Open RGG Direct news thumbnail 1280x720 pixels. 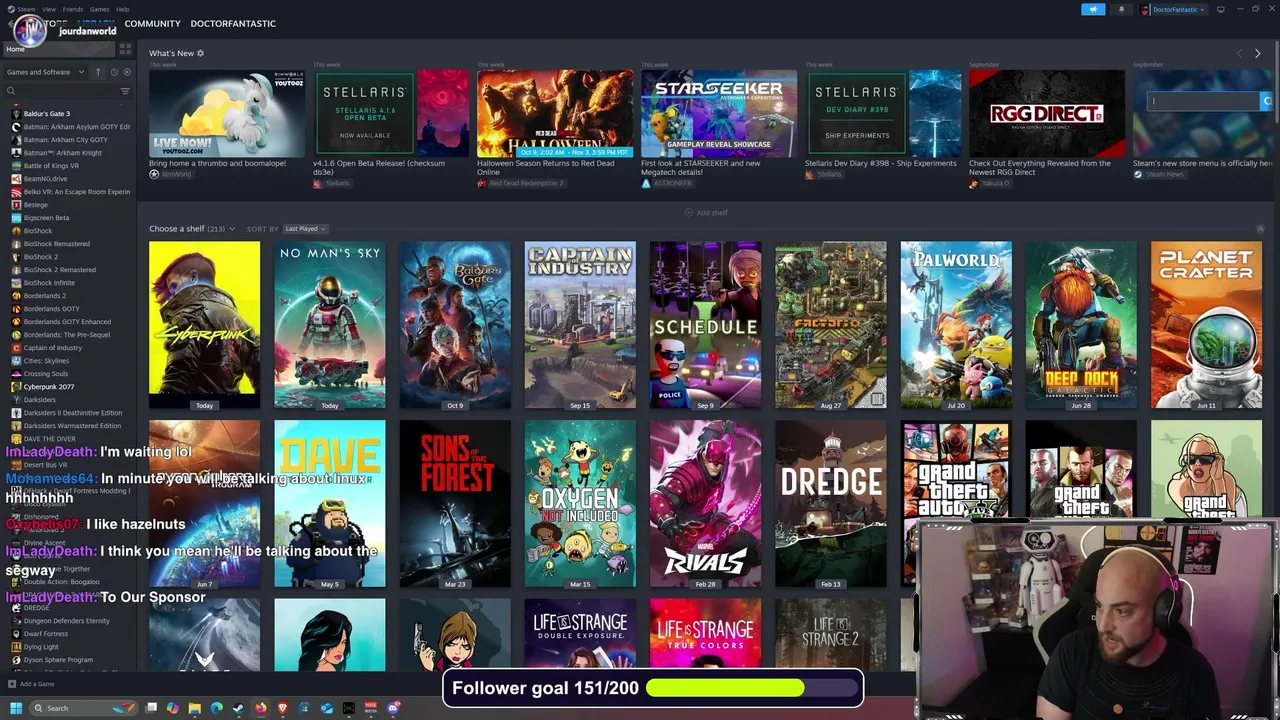pyautogui.click(x=1047, y=113)
